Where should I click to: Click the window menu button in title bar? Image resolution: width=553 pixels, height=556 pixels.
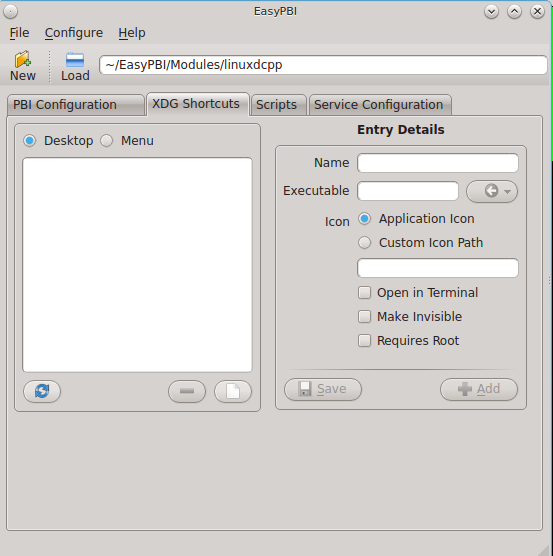coord(11,12)
